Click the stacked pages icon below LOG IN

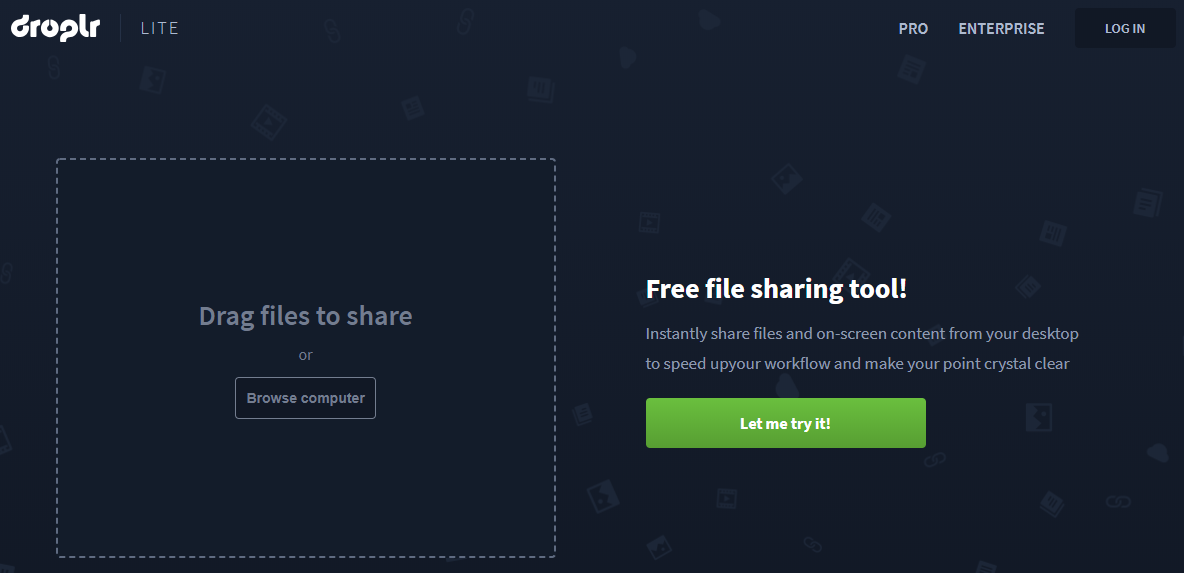[1148, 203]
